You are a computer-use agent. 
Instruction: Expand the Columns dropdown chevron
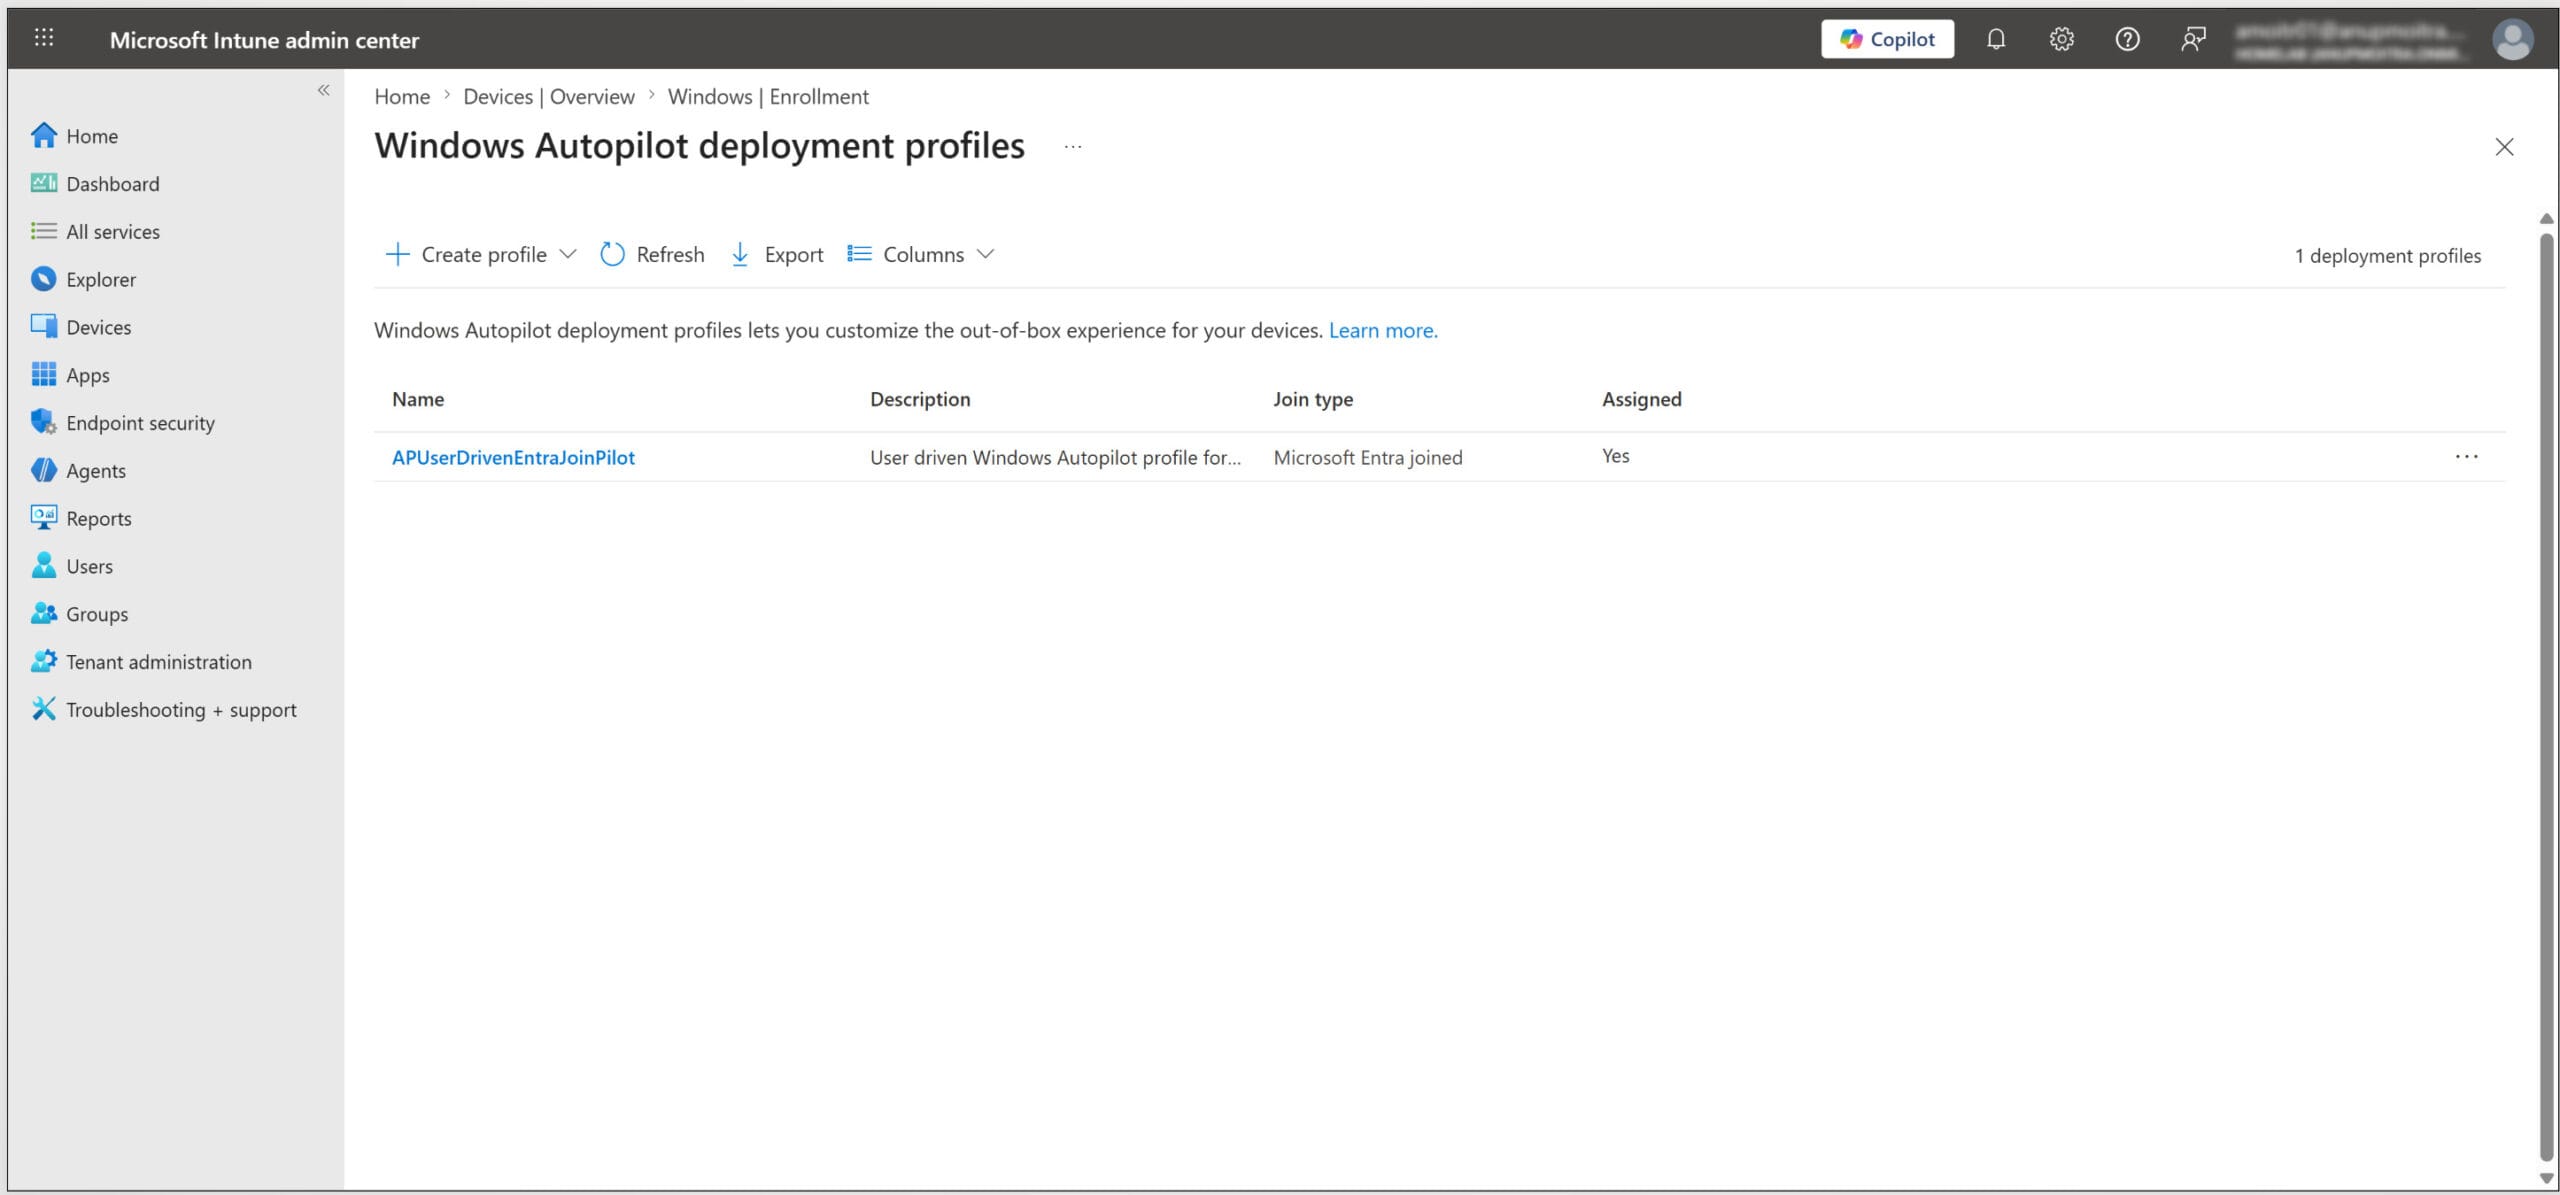click(986, 254)
